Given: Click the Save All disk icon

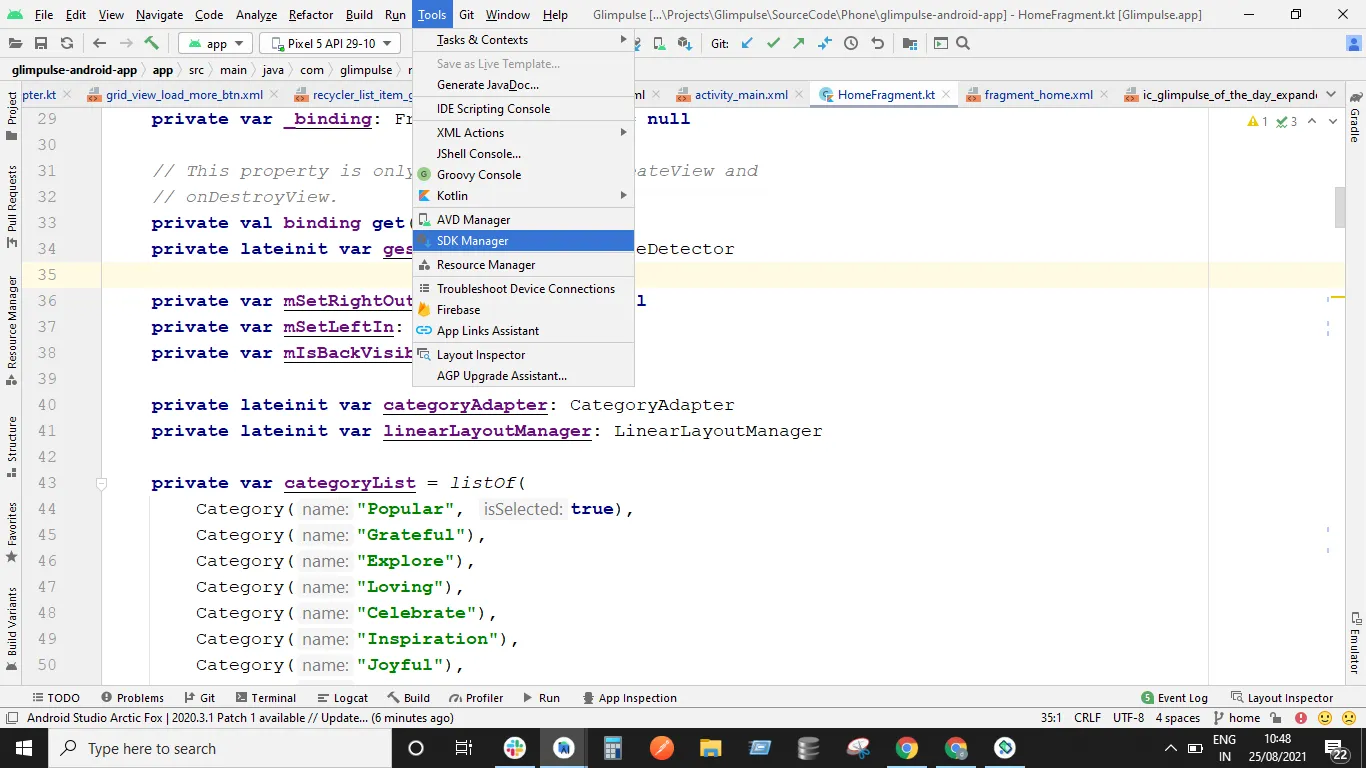Looking at the screenshot, I should pos(41,43).
